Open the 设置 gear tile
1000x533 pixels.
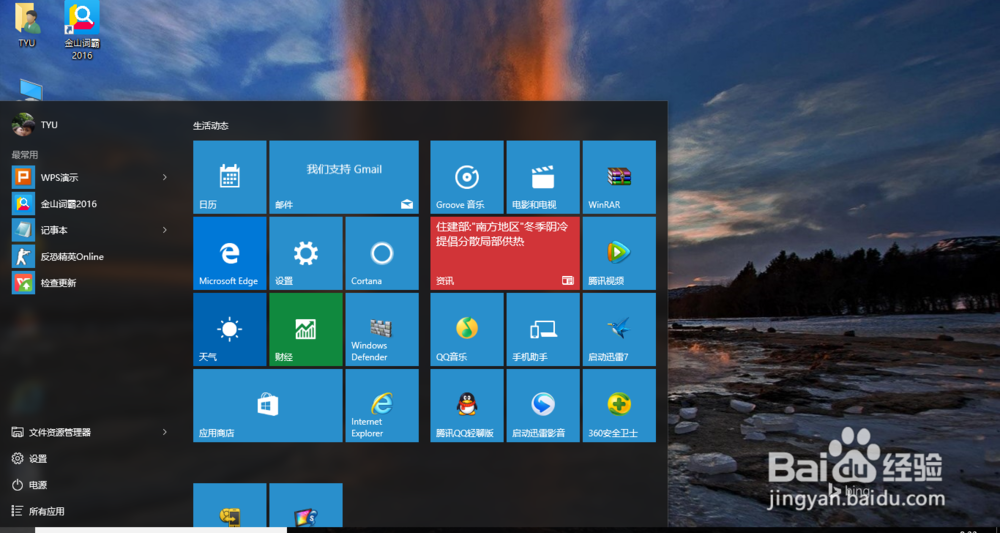305,253
